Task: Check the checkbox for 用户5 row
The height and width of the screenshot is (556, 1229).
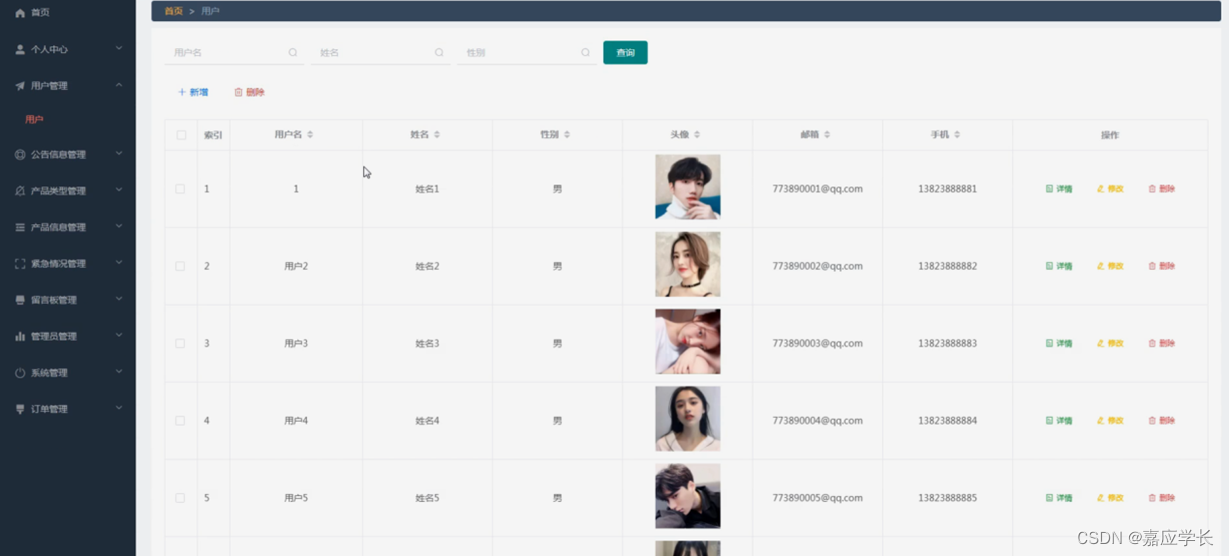Action: tap(181, 498)
